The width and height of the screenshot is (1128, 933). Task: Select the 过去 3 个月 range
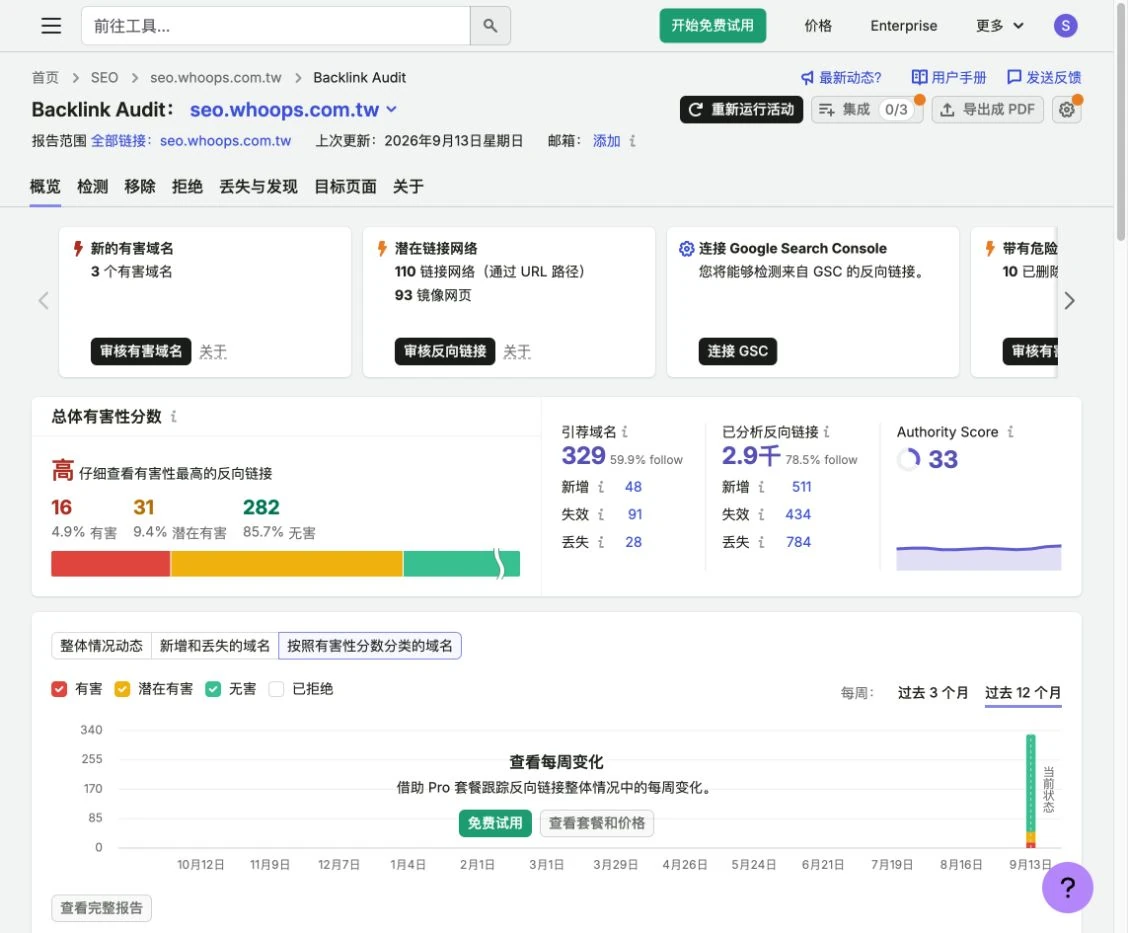932,693
